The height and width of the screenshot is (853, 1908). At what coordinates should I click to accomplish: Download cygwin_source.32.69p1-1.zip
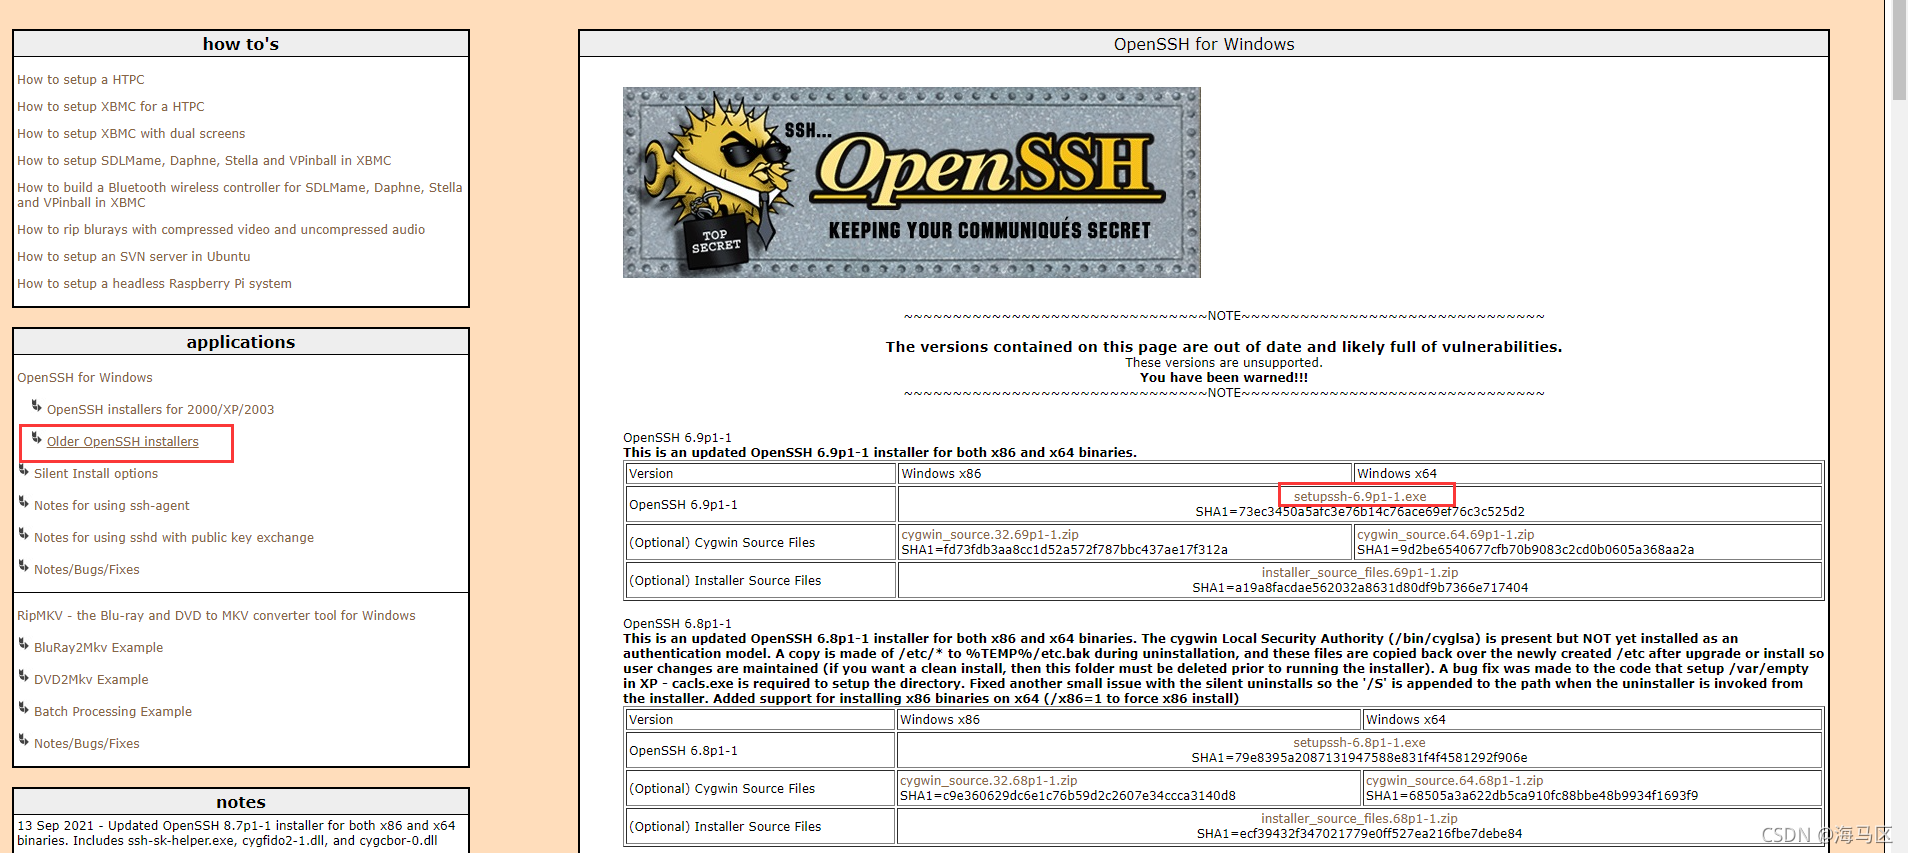point(990,535)
